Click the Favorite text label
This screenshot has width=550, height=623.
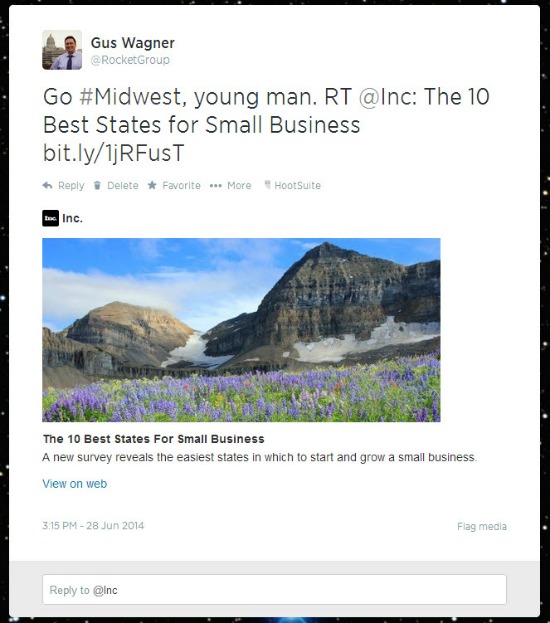(181, 186)
